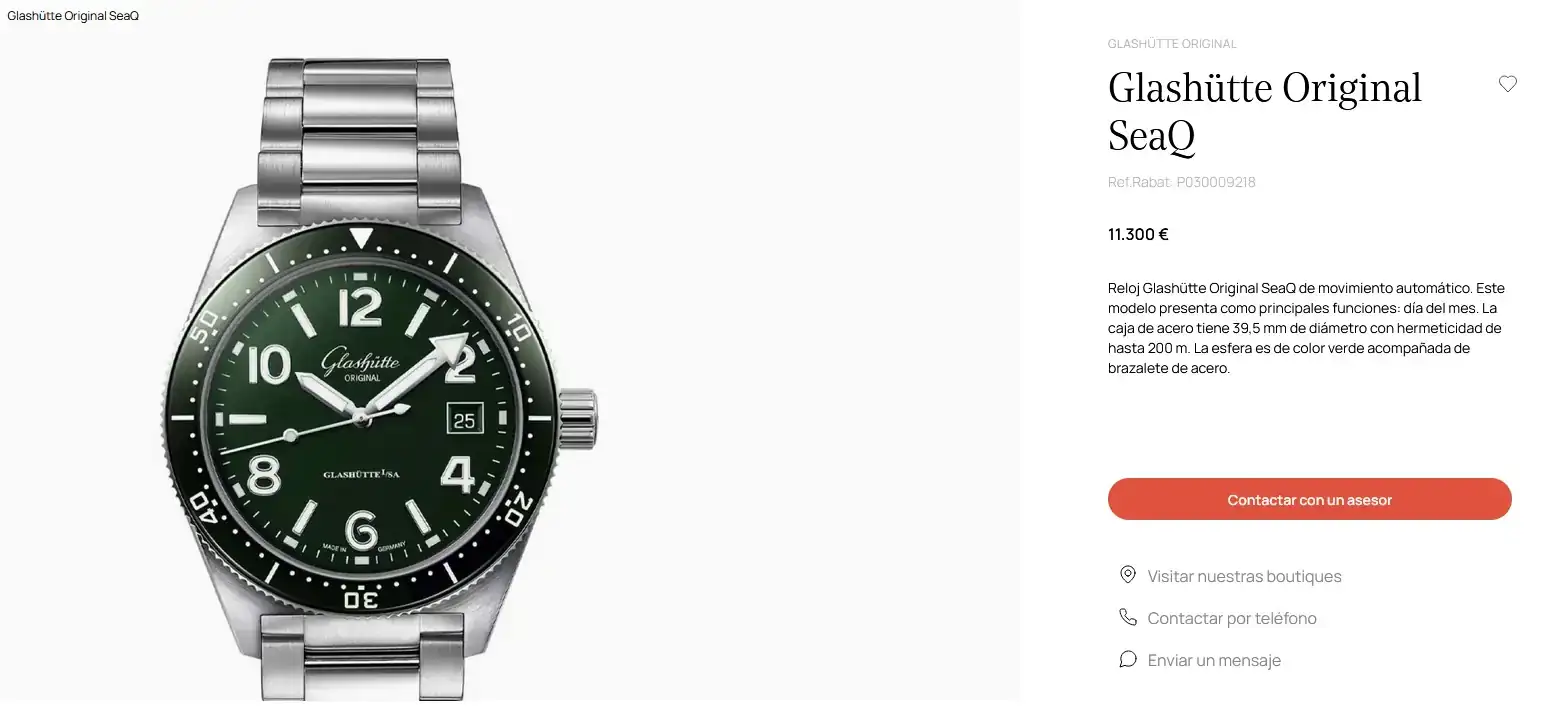
Task: Click Contactar con un asesor button
Action: 1309,499
